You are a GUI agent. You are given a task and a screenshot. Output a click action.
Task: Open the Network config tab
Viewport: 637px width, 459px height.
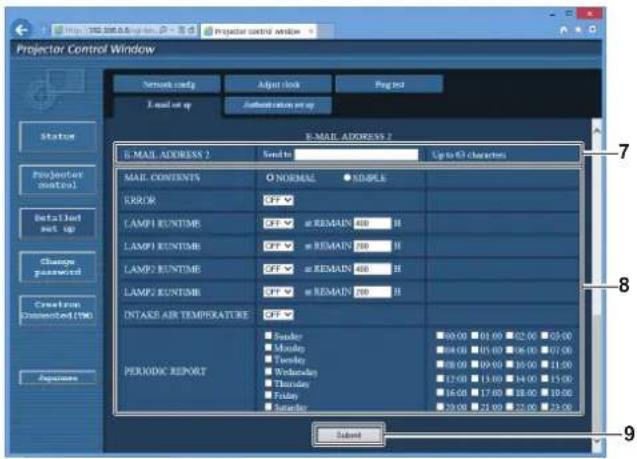(x=168, y=84)
